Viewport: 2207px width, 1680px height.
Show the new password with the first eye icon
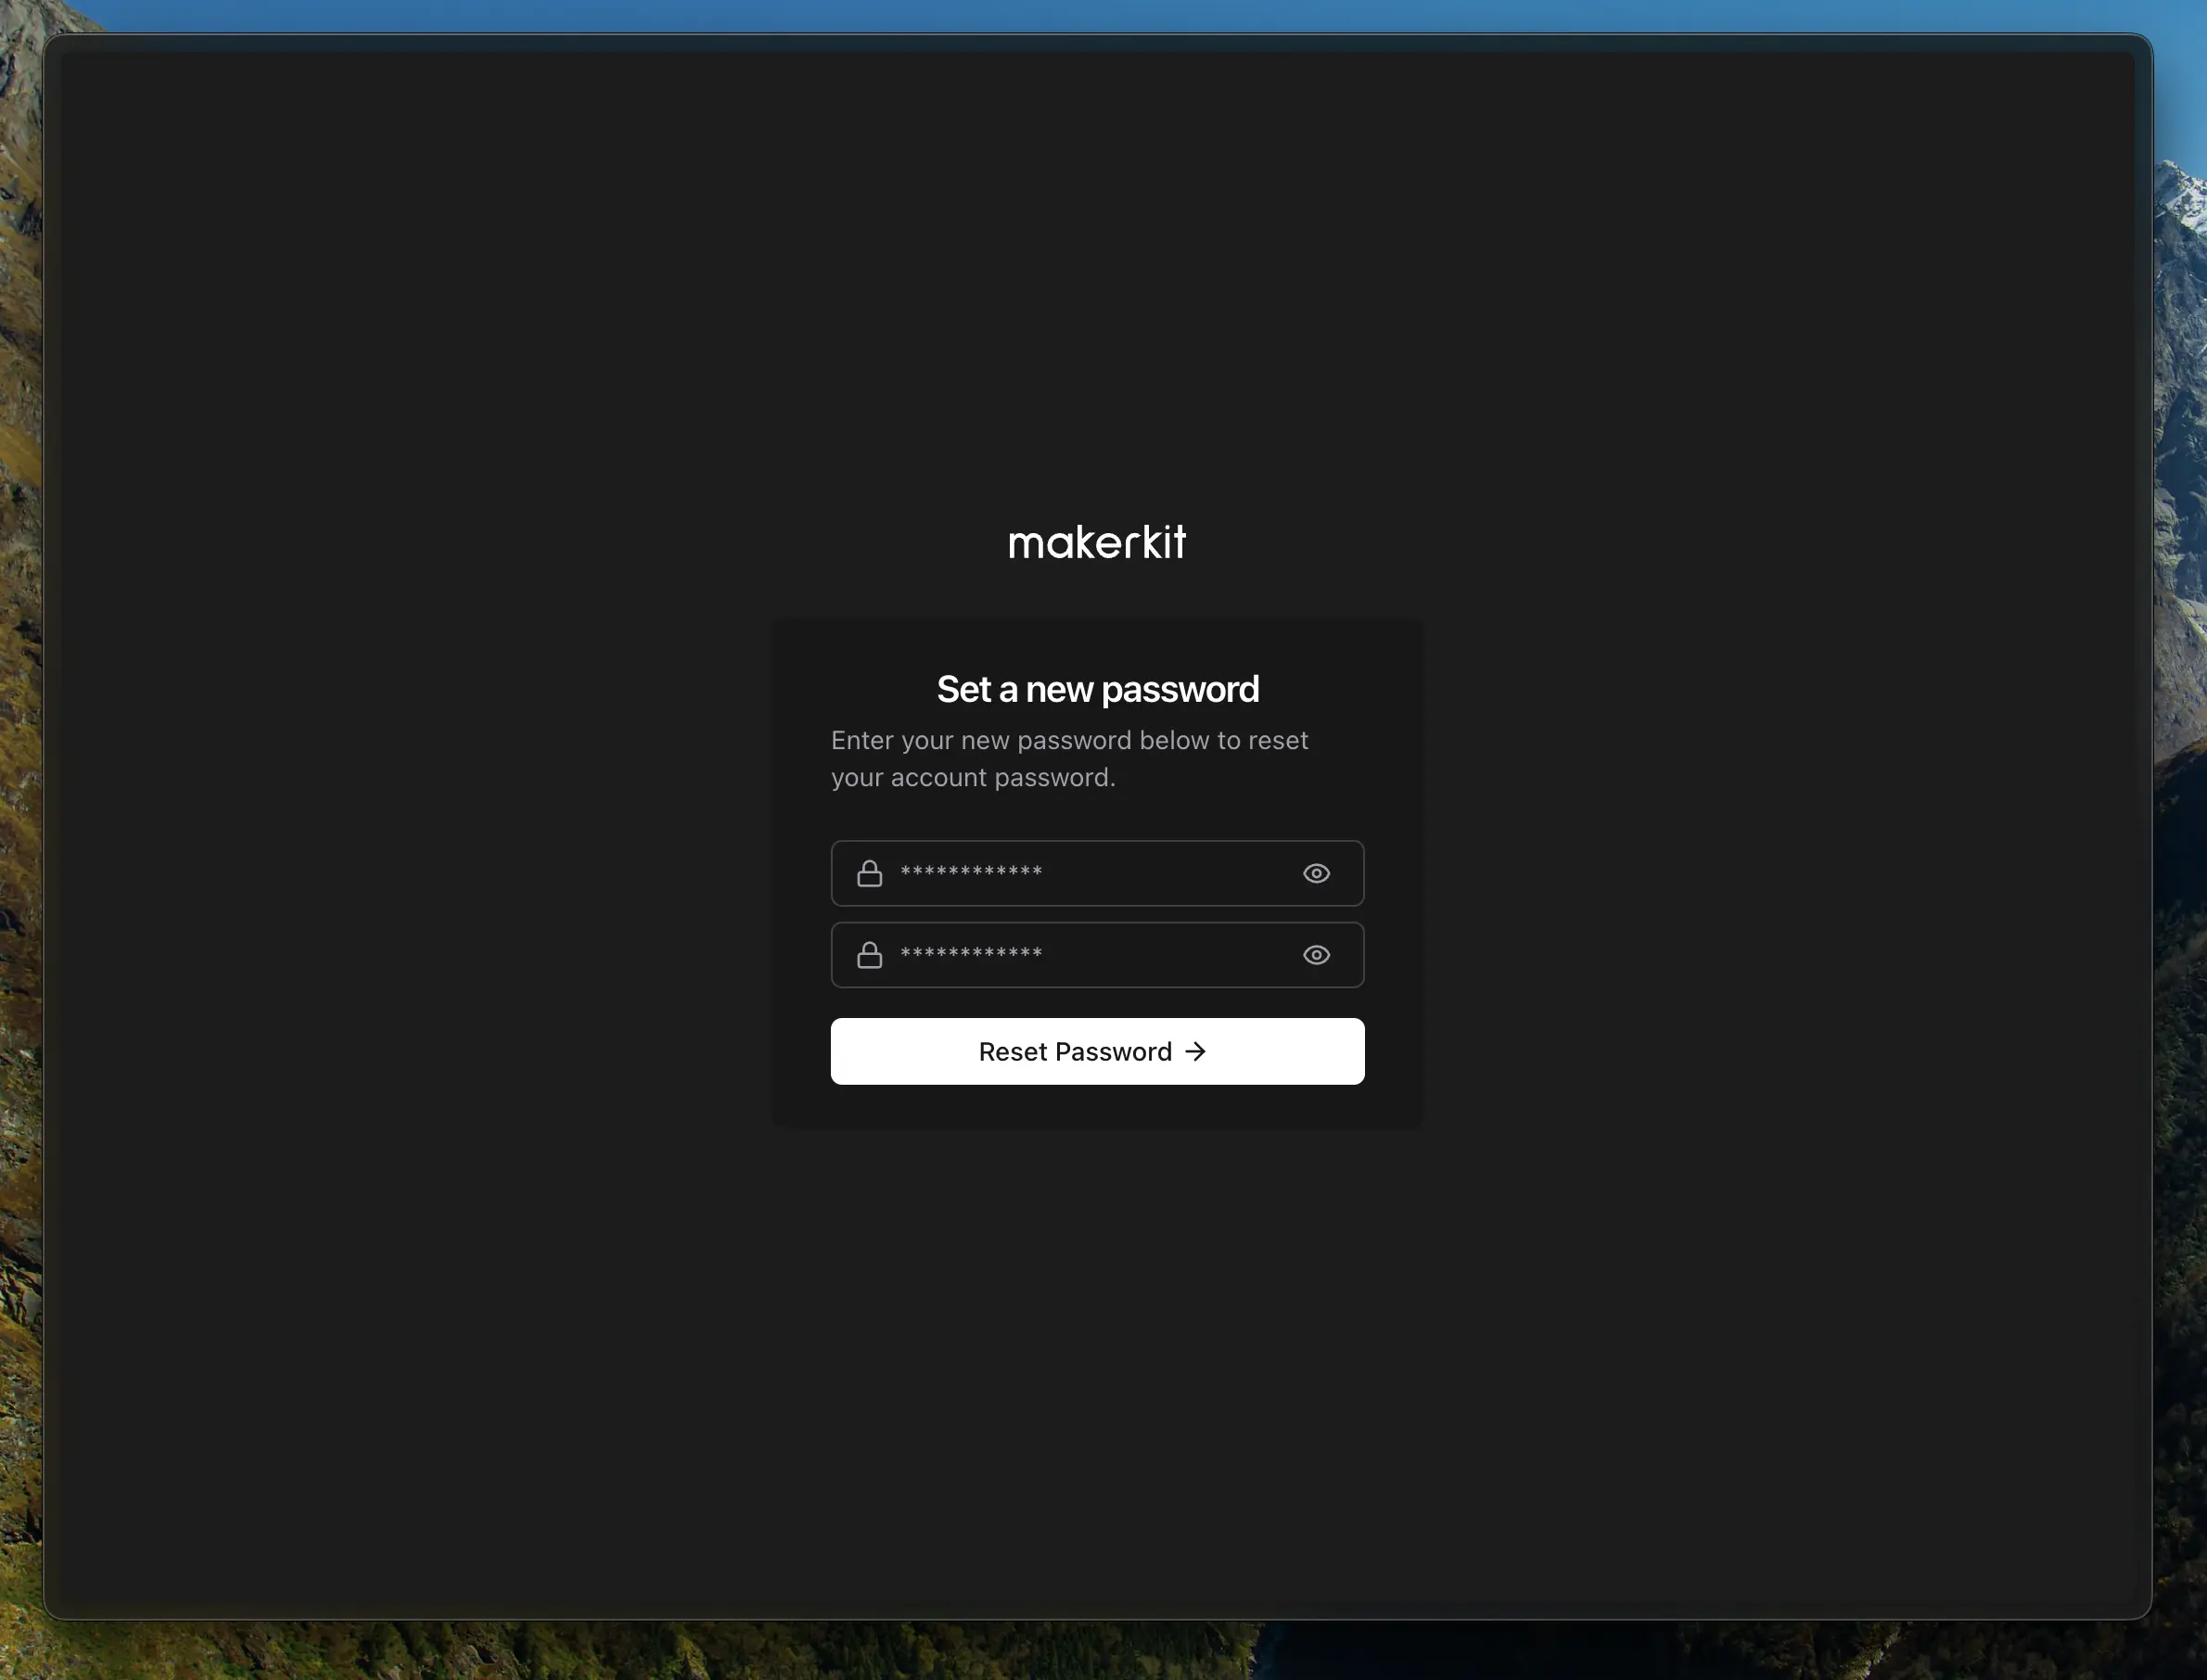point(1316,874)
